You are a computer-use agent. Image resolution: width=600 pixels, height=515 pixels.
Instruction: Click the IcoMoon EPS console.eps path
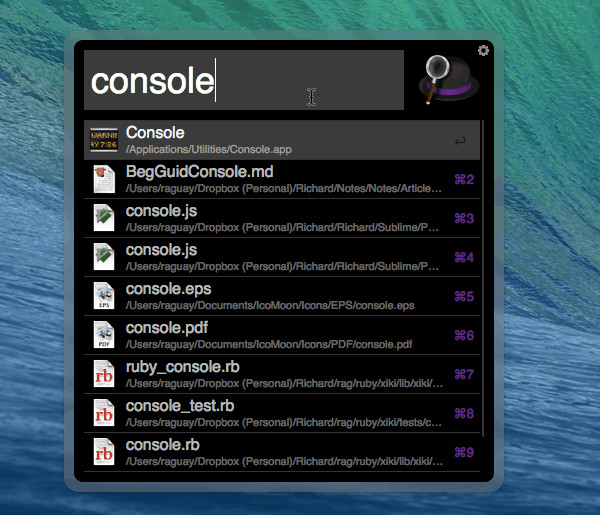[x=270, y=306]
